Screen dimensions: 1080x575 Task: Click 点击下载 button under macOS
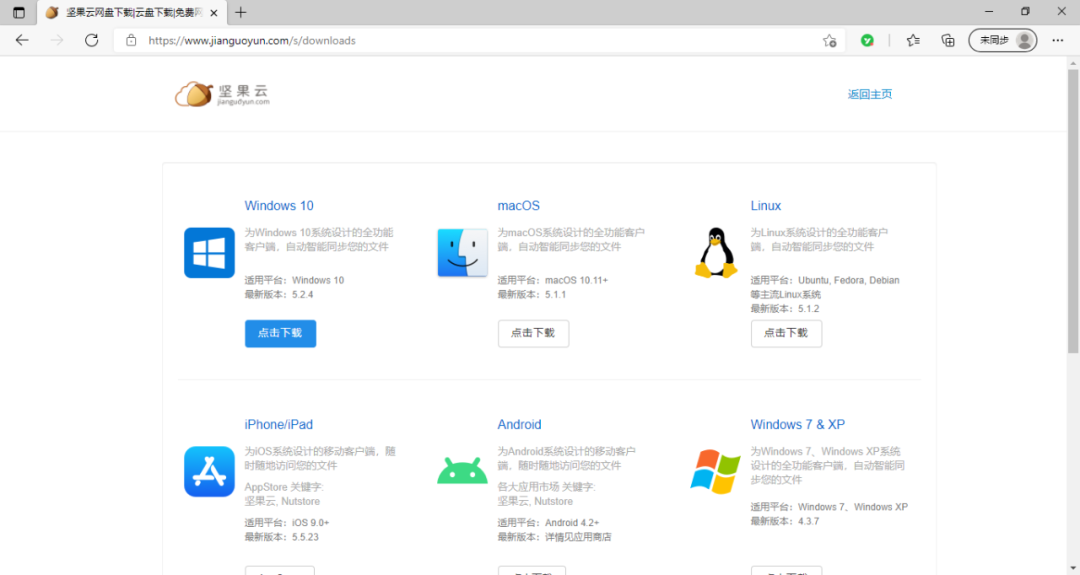(x=533, y=333)
